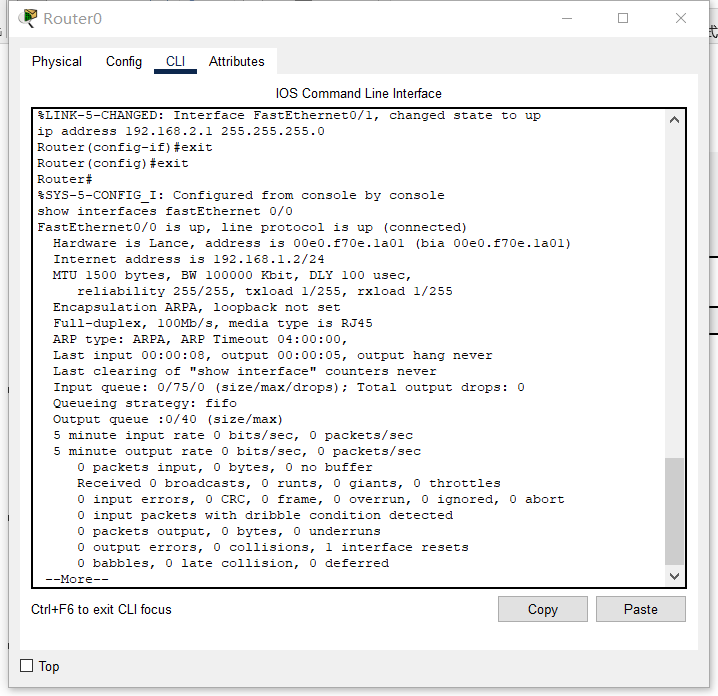The image size is (718, 696).
Task: Click the 'IOS Command Line Interface' heading
Action: coord(359,93)
